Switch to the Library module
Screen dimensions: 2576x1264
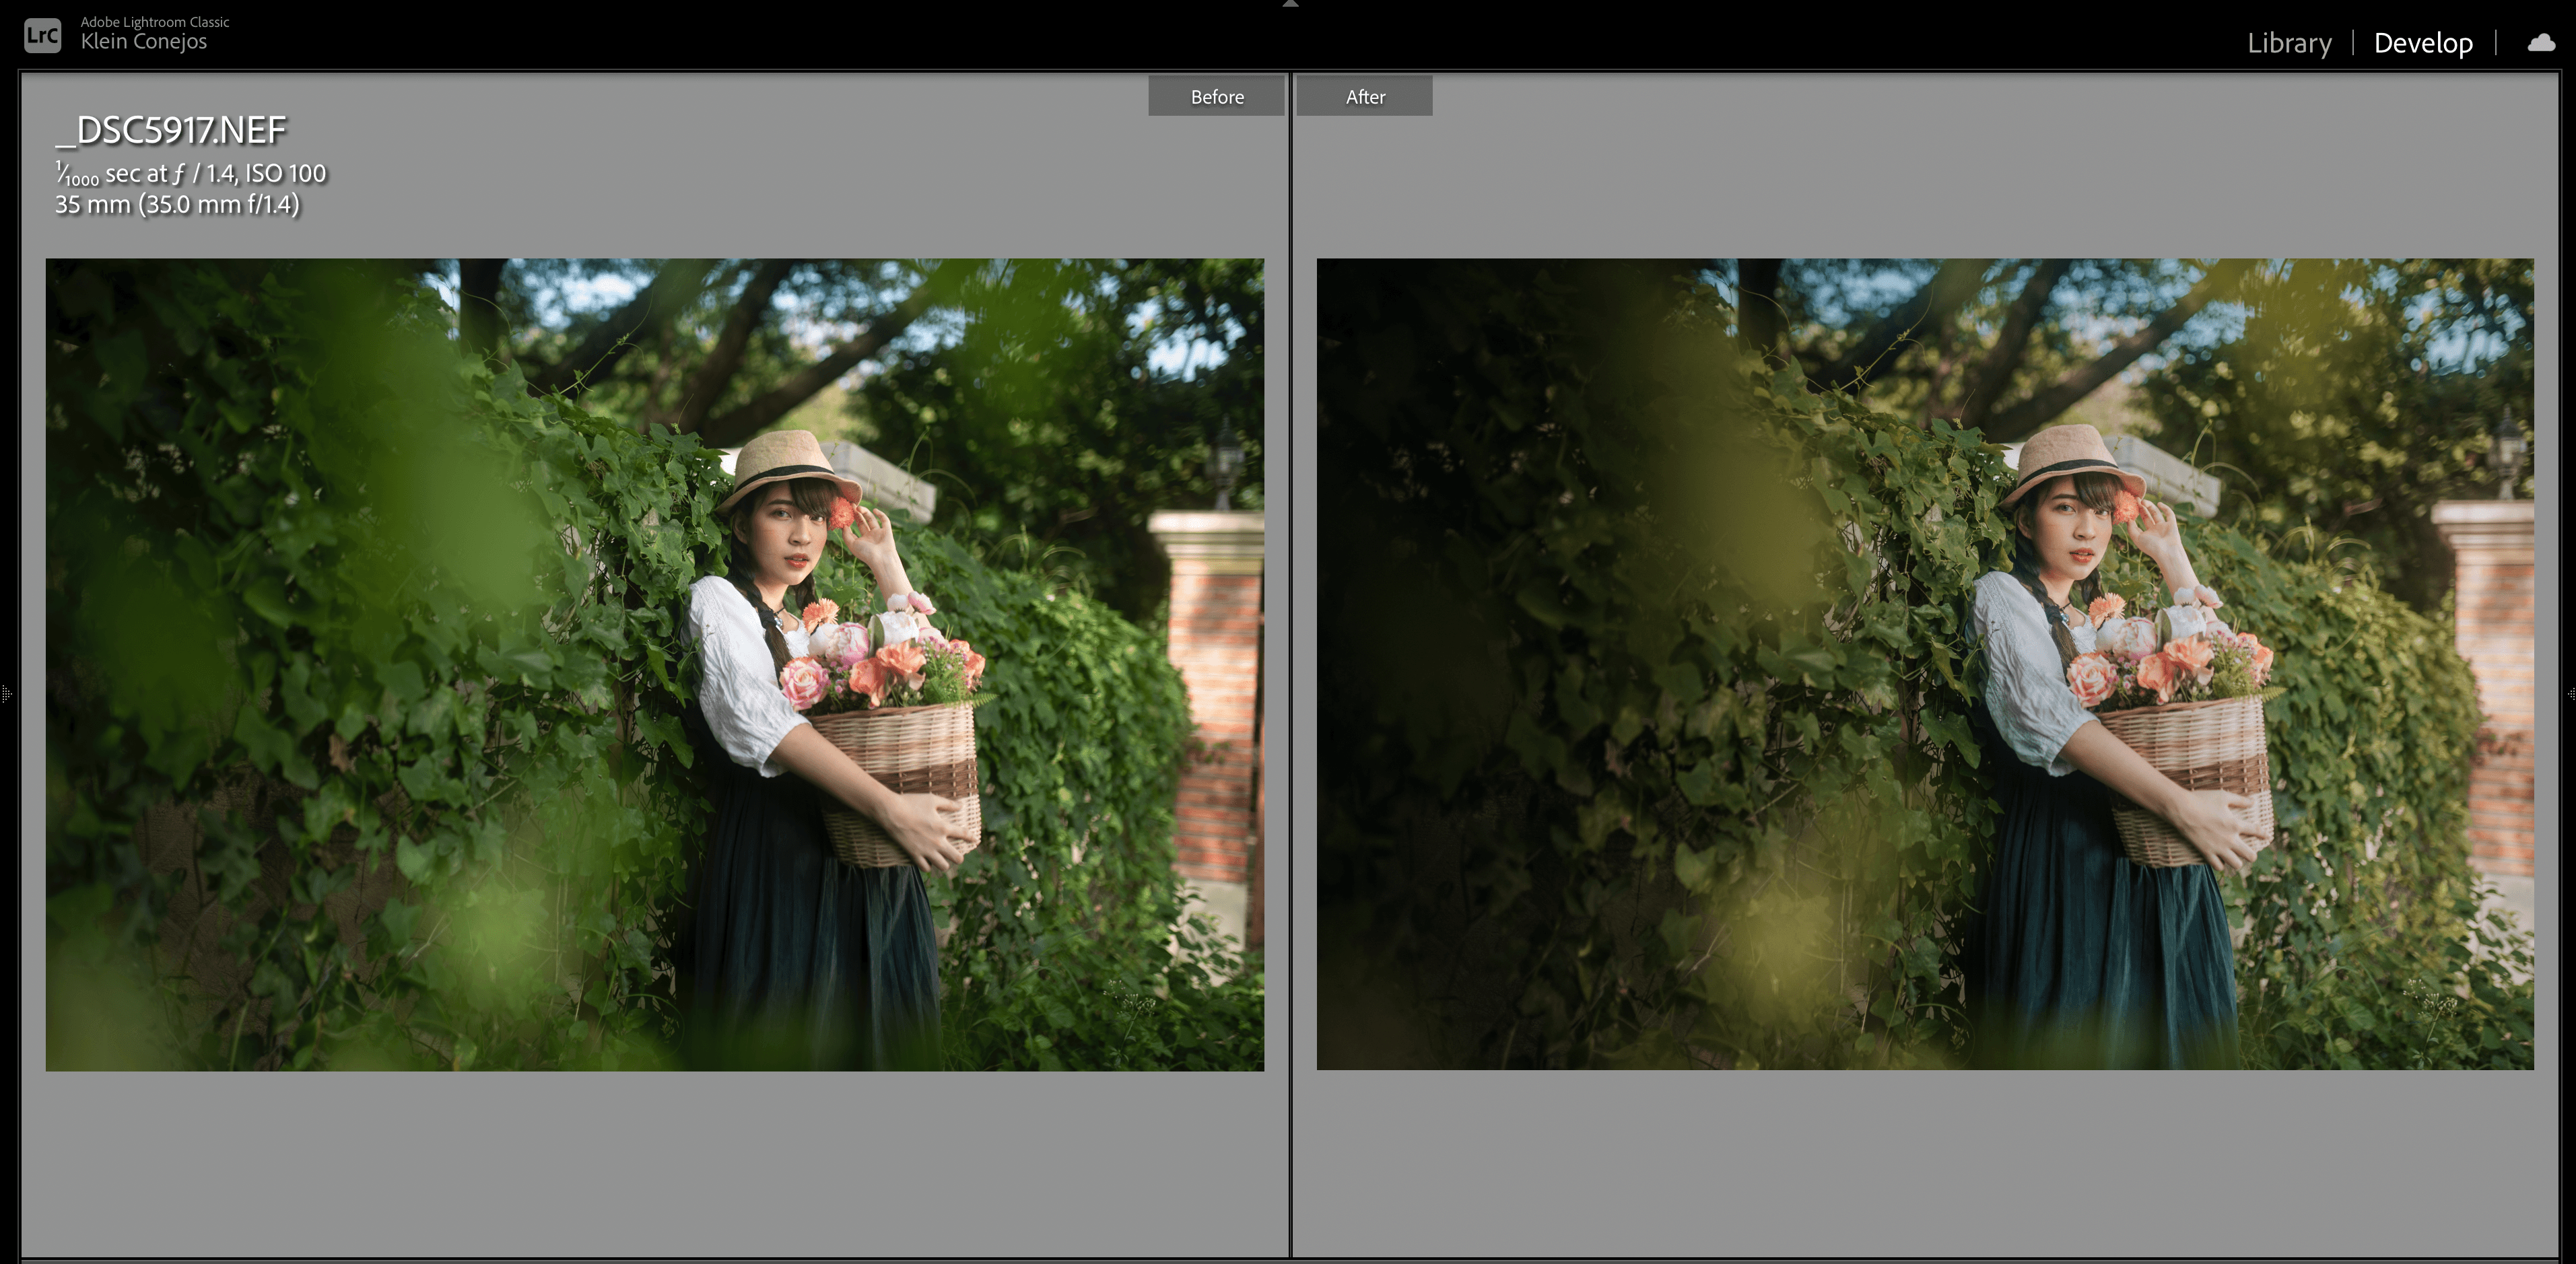pos(2288,43)
